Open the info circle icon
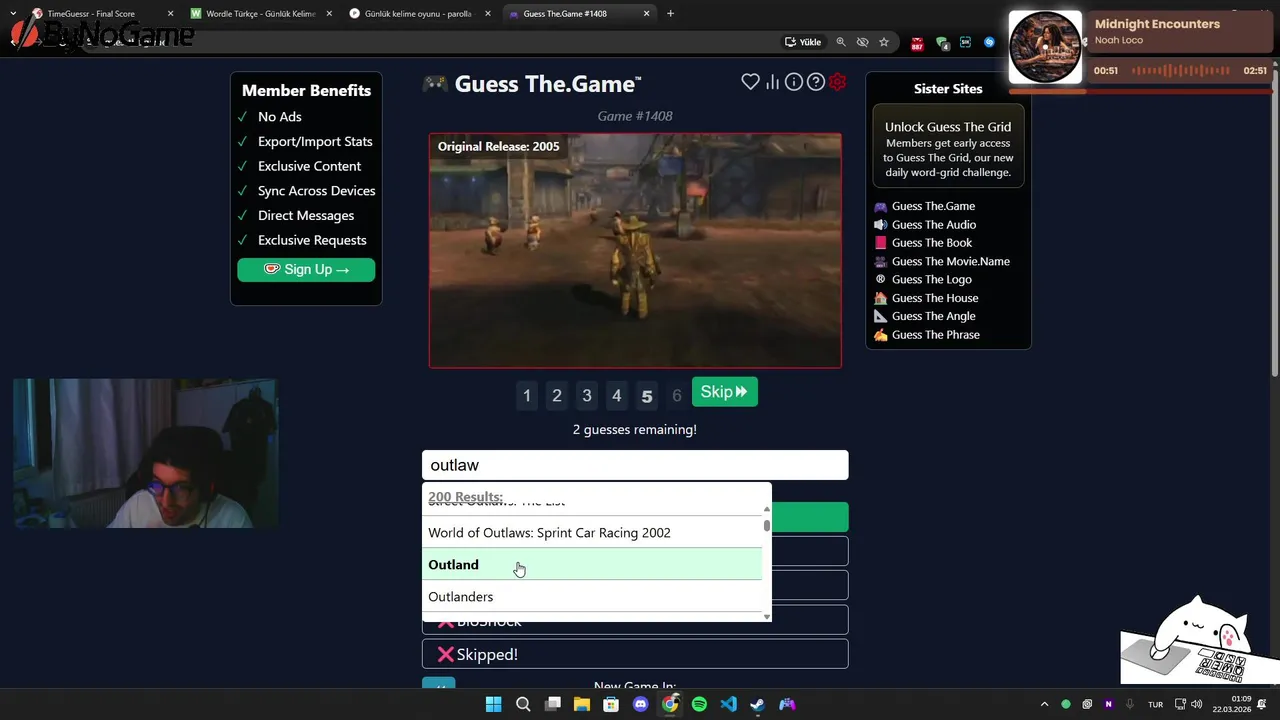 [x=794, y=82]
